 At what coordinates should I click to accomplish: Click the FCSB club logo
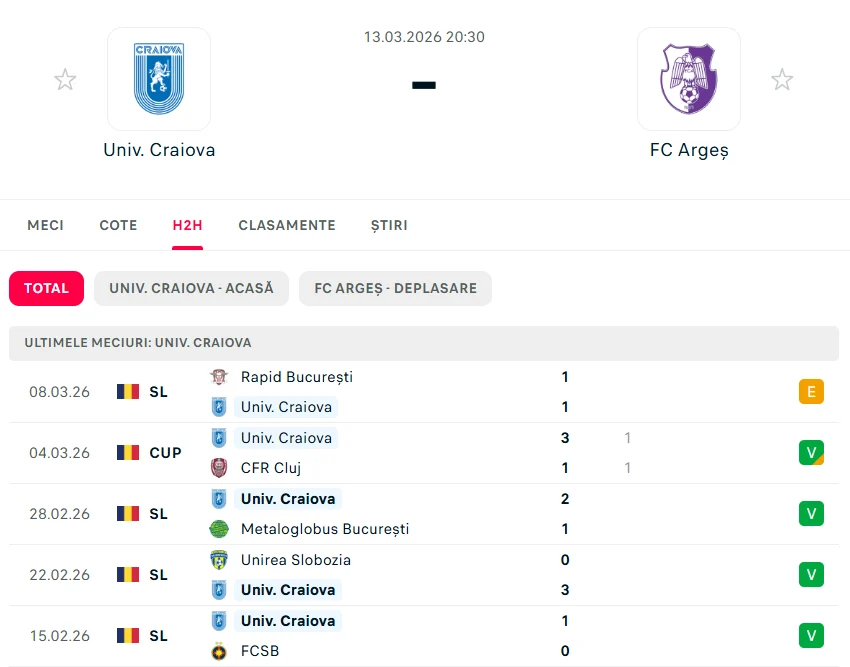click(x=219, y=651)
